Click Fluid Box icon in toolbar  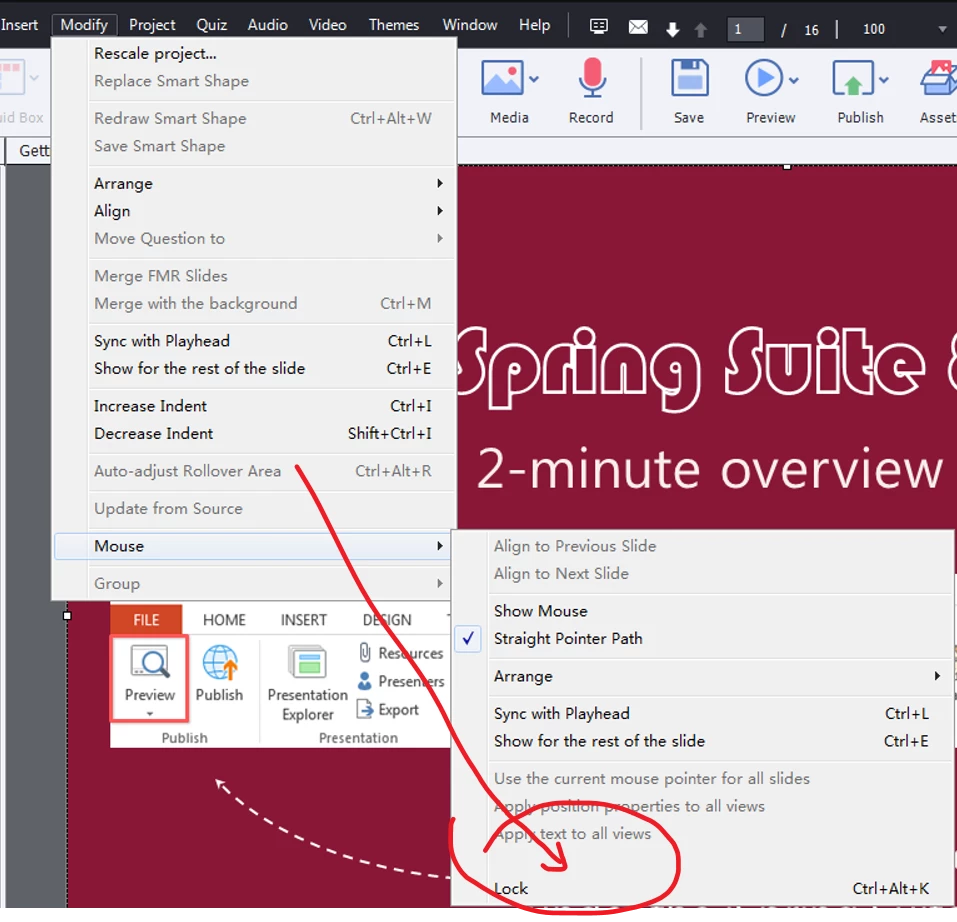(x=12, y=77)
